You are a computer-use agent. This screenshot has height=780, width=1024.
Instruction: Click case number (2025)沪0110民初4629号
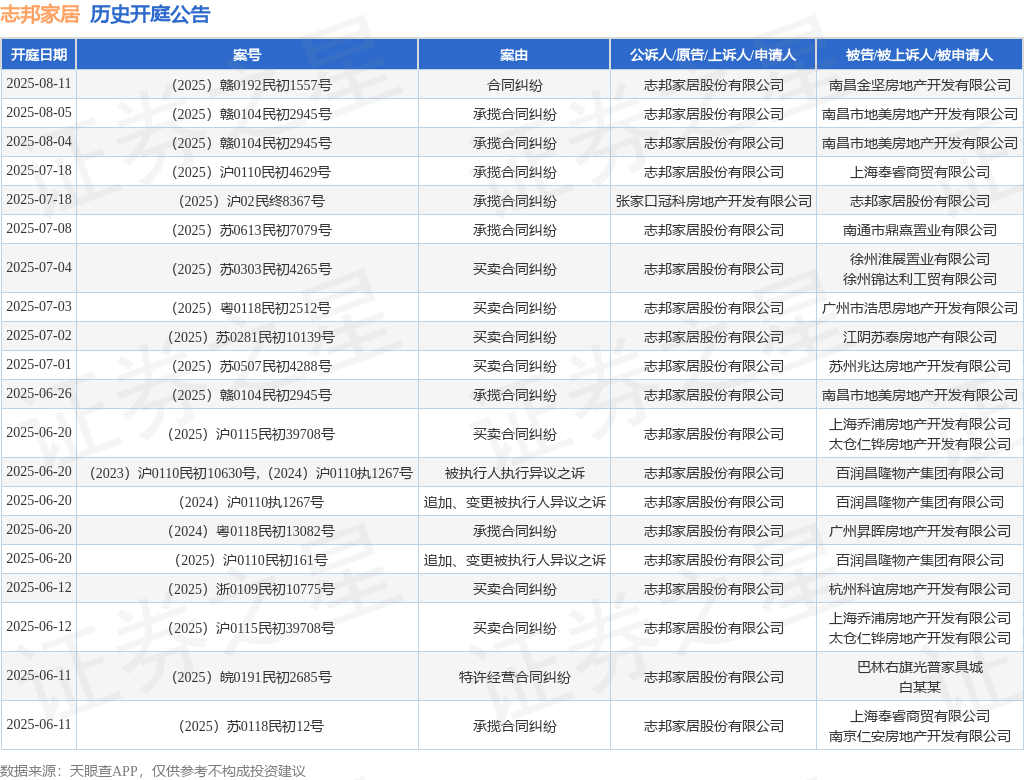(x=251, y=172)
